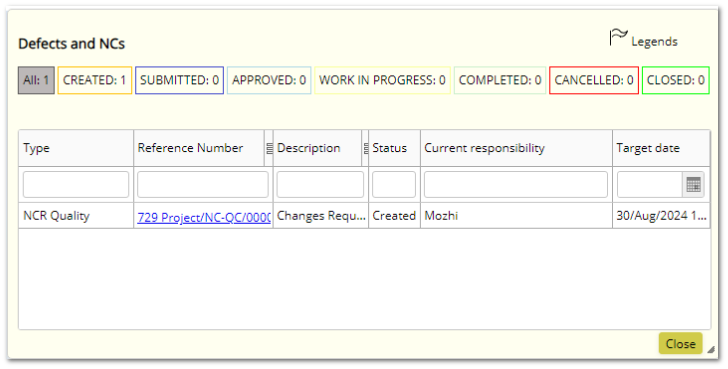Select the 30/Aug/2024 target date cell
The image size is (728, 369).
[661, 216]
